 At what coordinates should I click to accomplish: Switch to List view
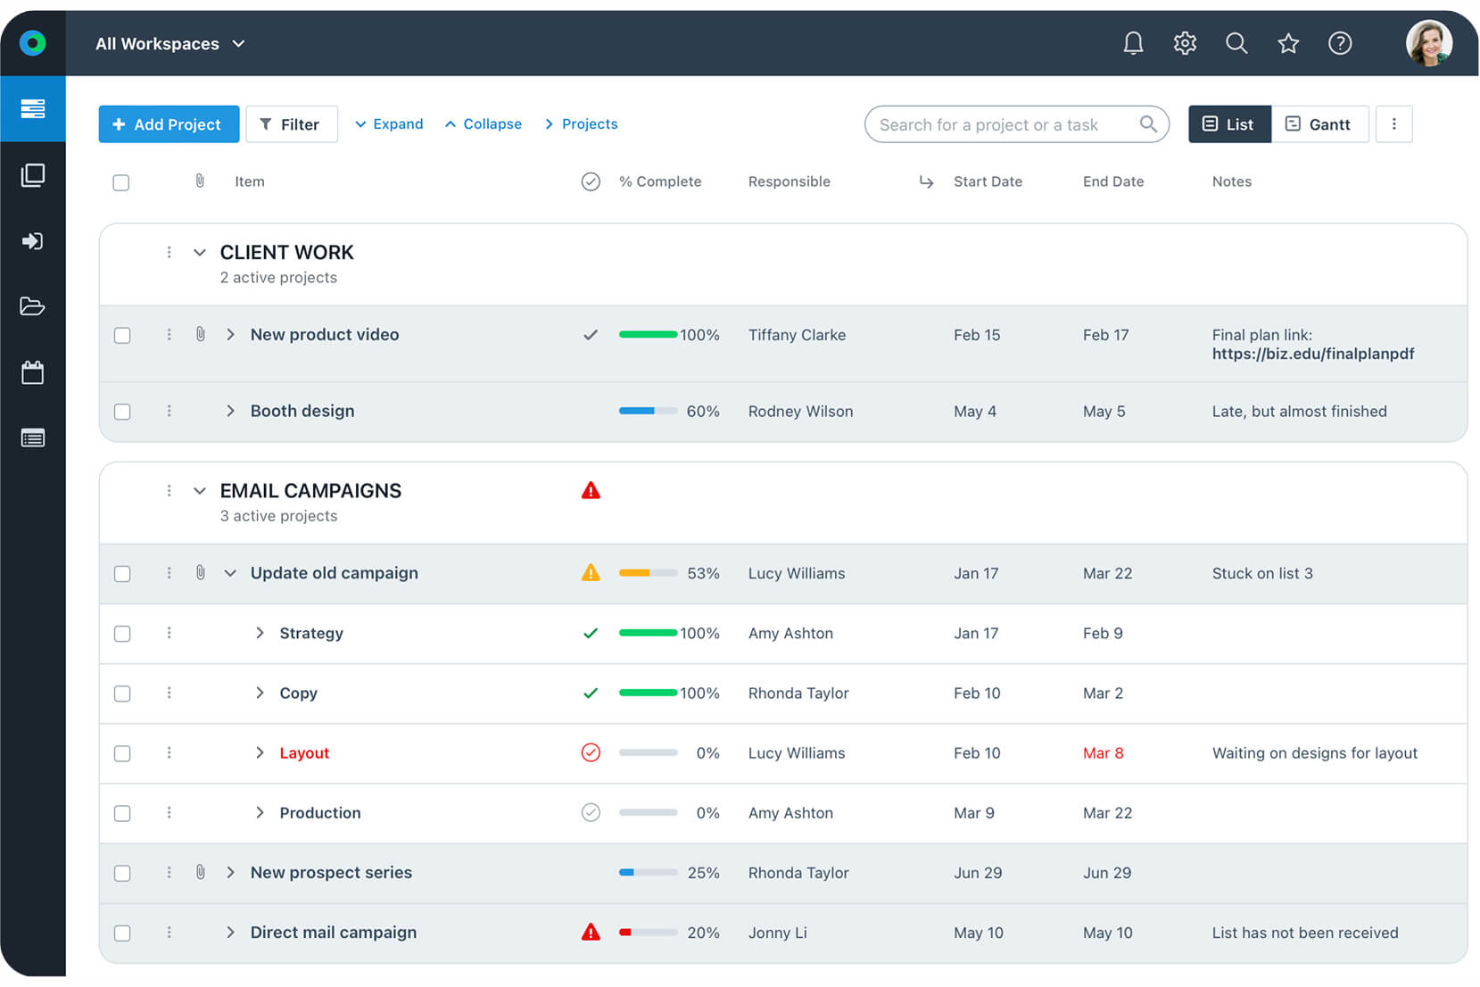click(1229, 124)
